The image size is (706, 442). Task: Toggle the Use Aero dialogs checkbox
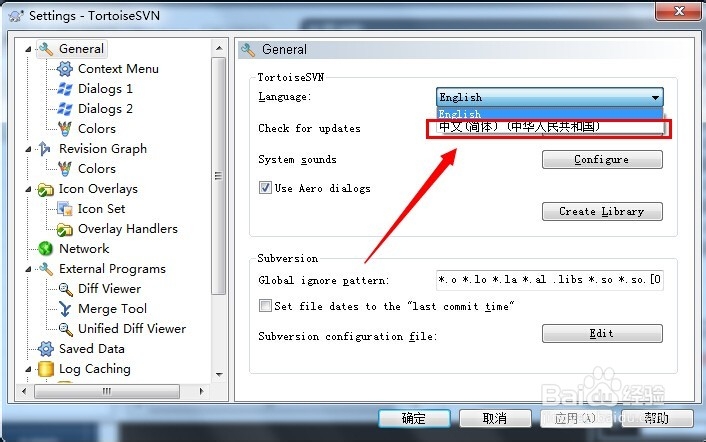click(265, 188)
